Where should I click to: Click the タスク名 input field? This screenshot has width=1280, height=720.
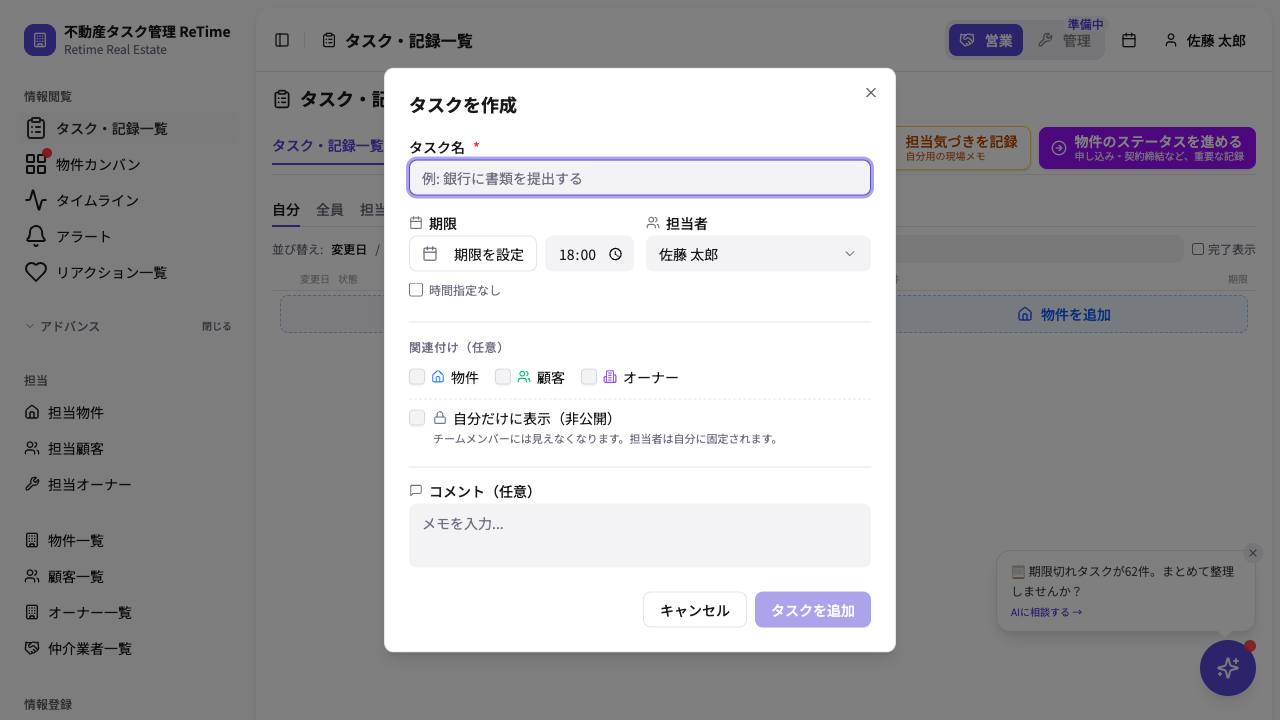pyautogui.click(x=640, y=178)
